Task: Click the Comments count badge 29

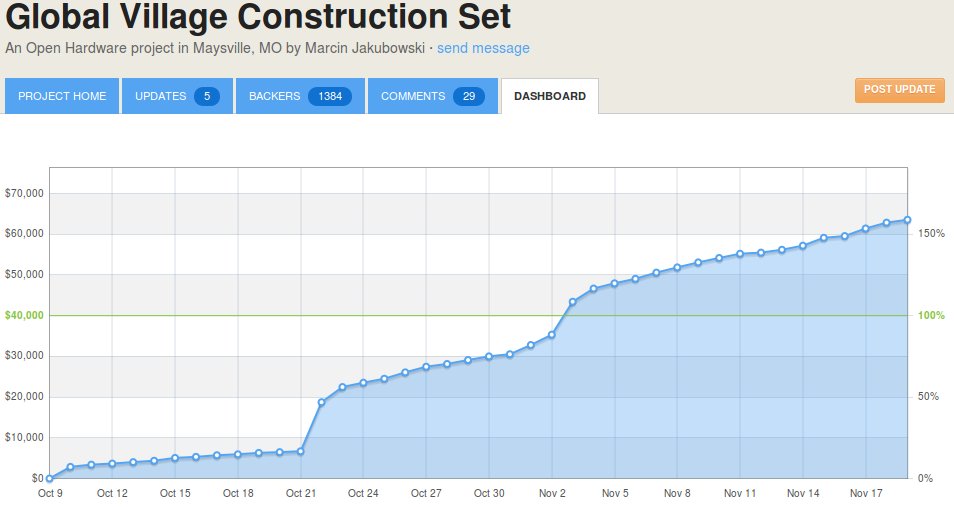Action: pos(468,96)
